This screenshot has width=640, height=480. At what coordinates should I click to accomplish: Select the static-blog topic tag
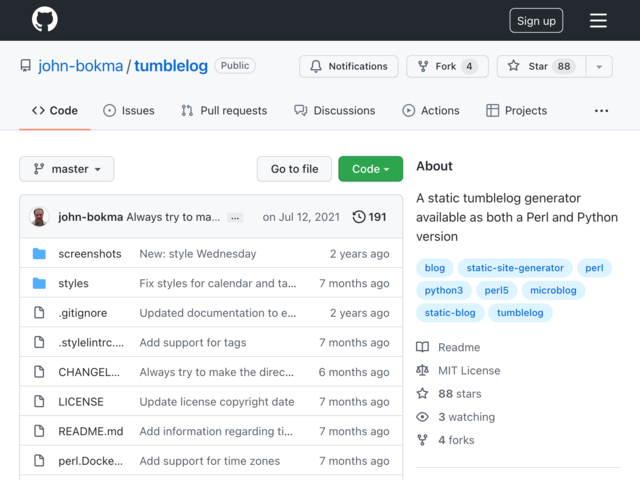pos(450,313)
